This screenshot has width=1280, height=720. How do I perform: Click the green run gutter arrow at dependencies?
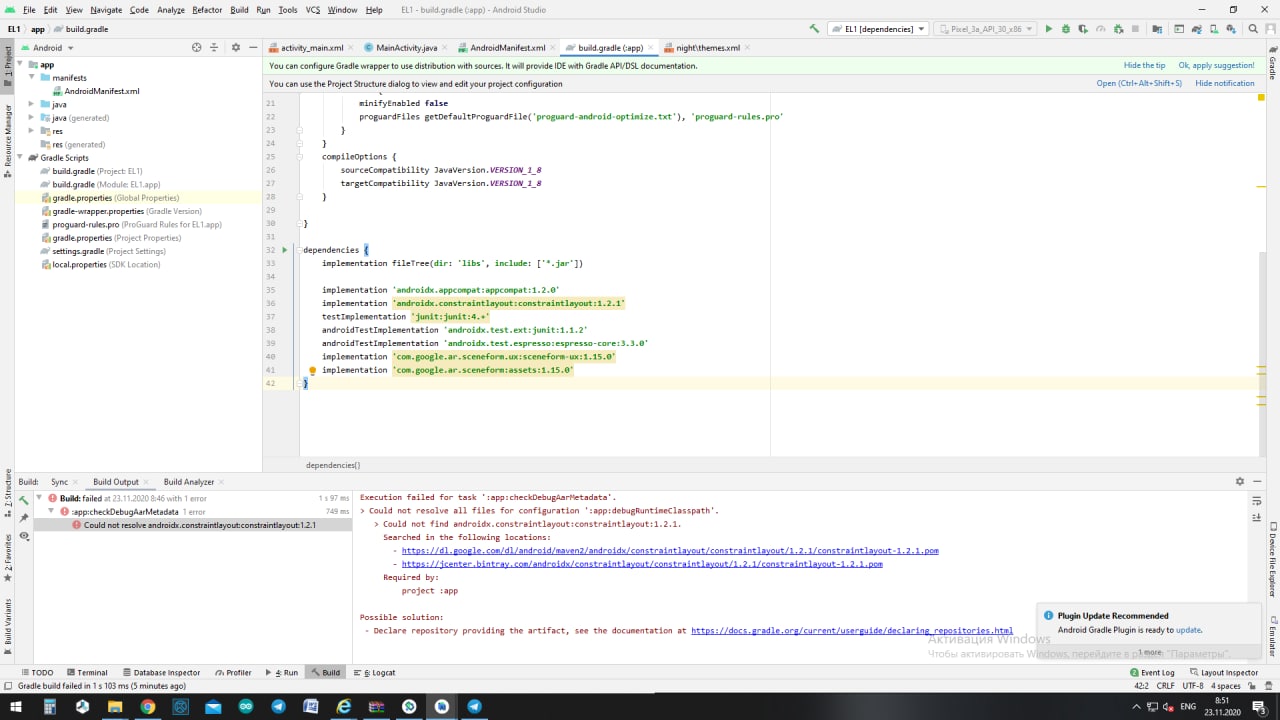(x=284, y=250)
